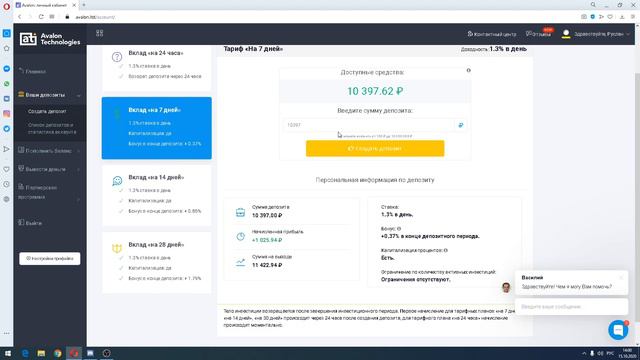
Task: Open Opera sidebar Messenger icon
Action: point(7,69)
